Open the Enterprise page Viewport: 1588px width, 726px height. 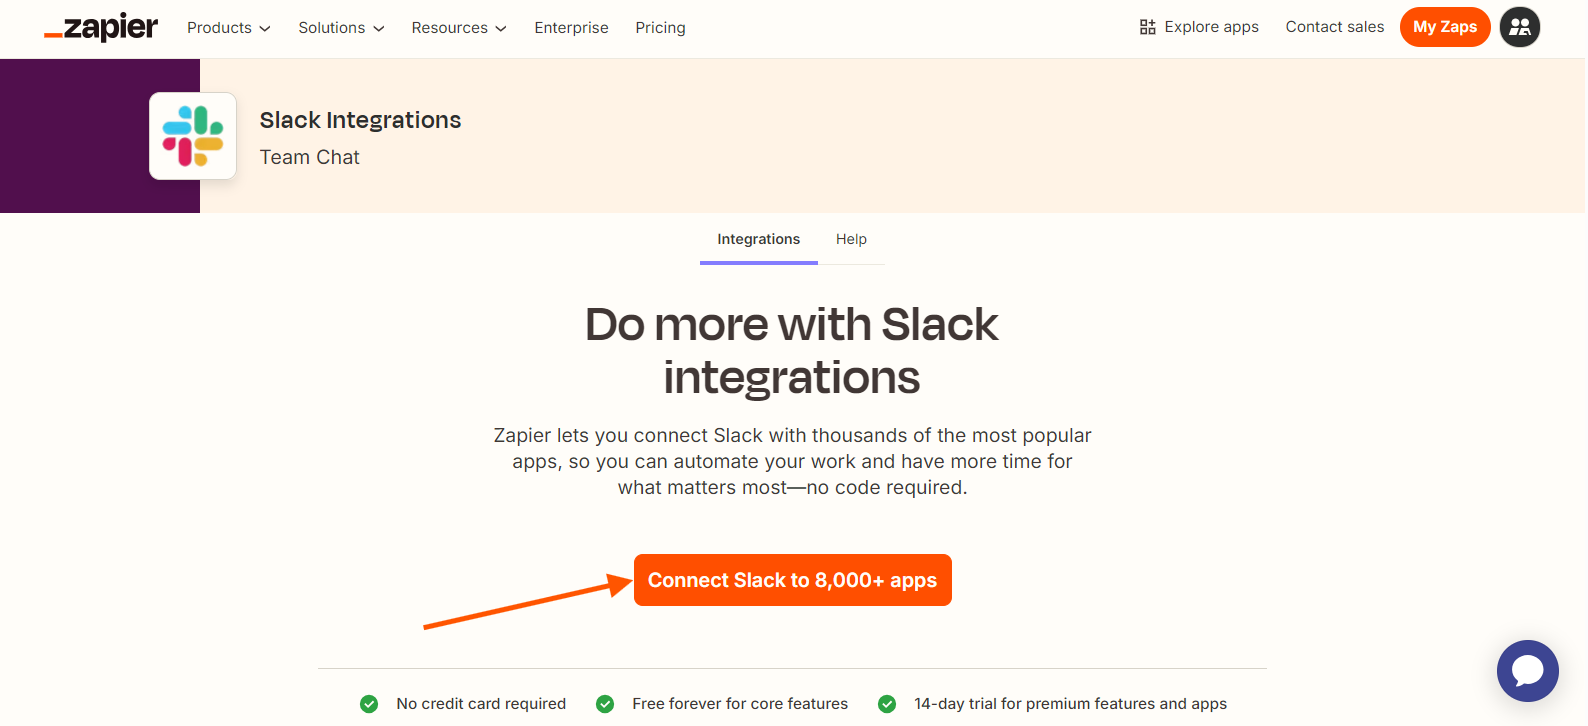coord(571,28)
